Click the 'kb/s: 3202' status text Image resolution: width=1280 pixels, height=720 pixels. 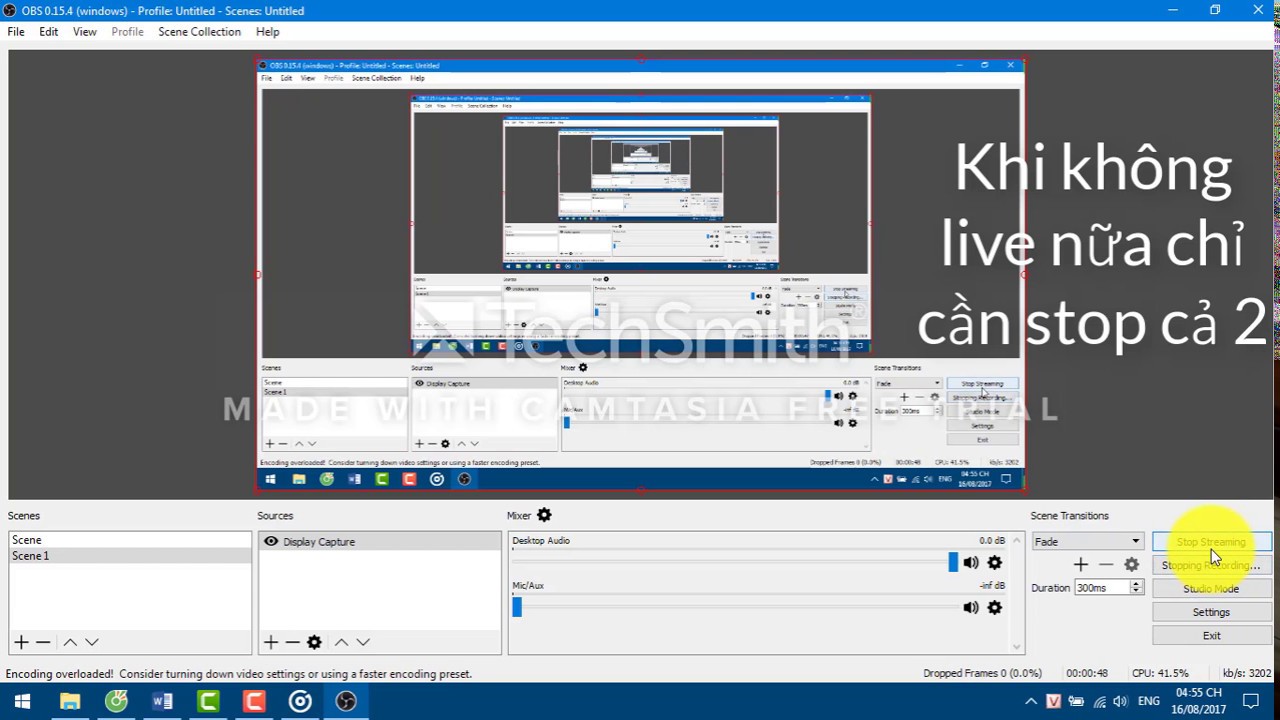[1246, 674]
